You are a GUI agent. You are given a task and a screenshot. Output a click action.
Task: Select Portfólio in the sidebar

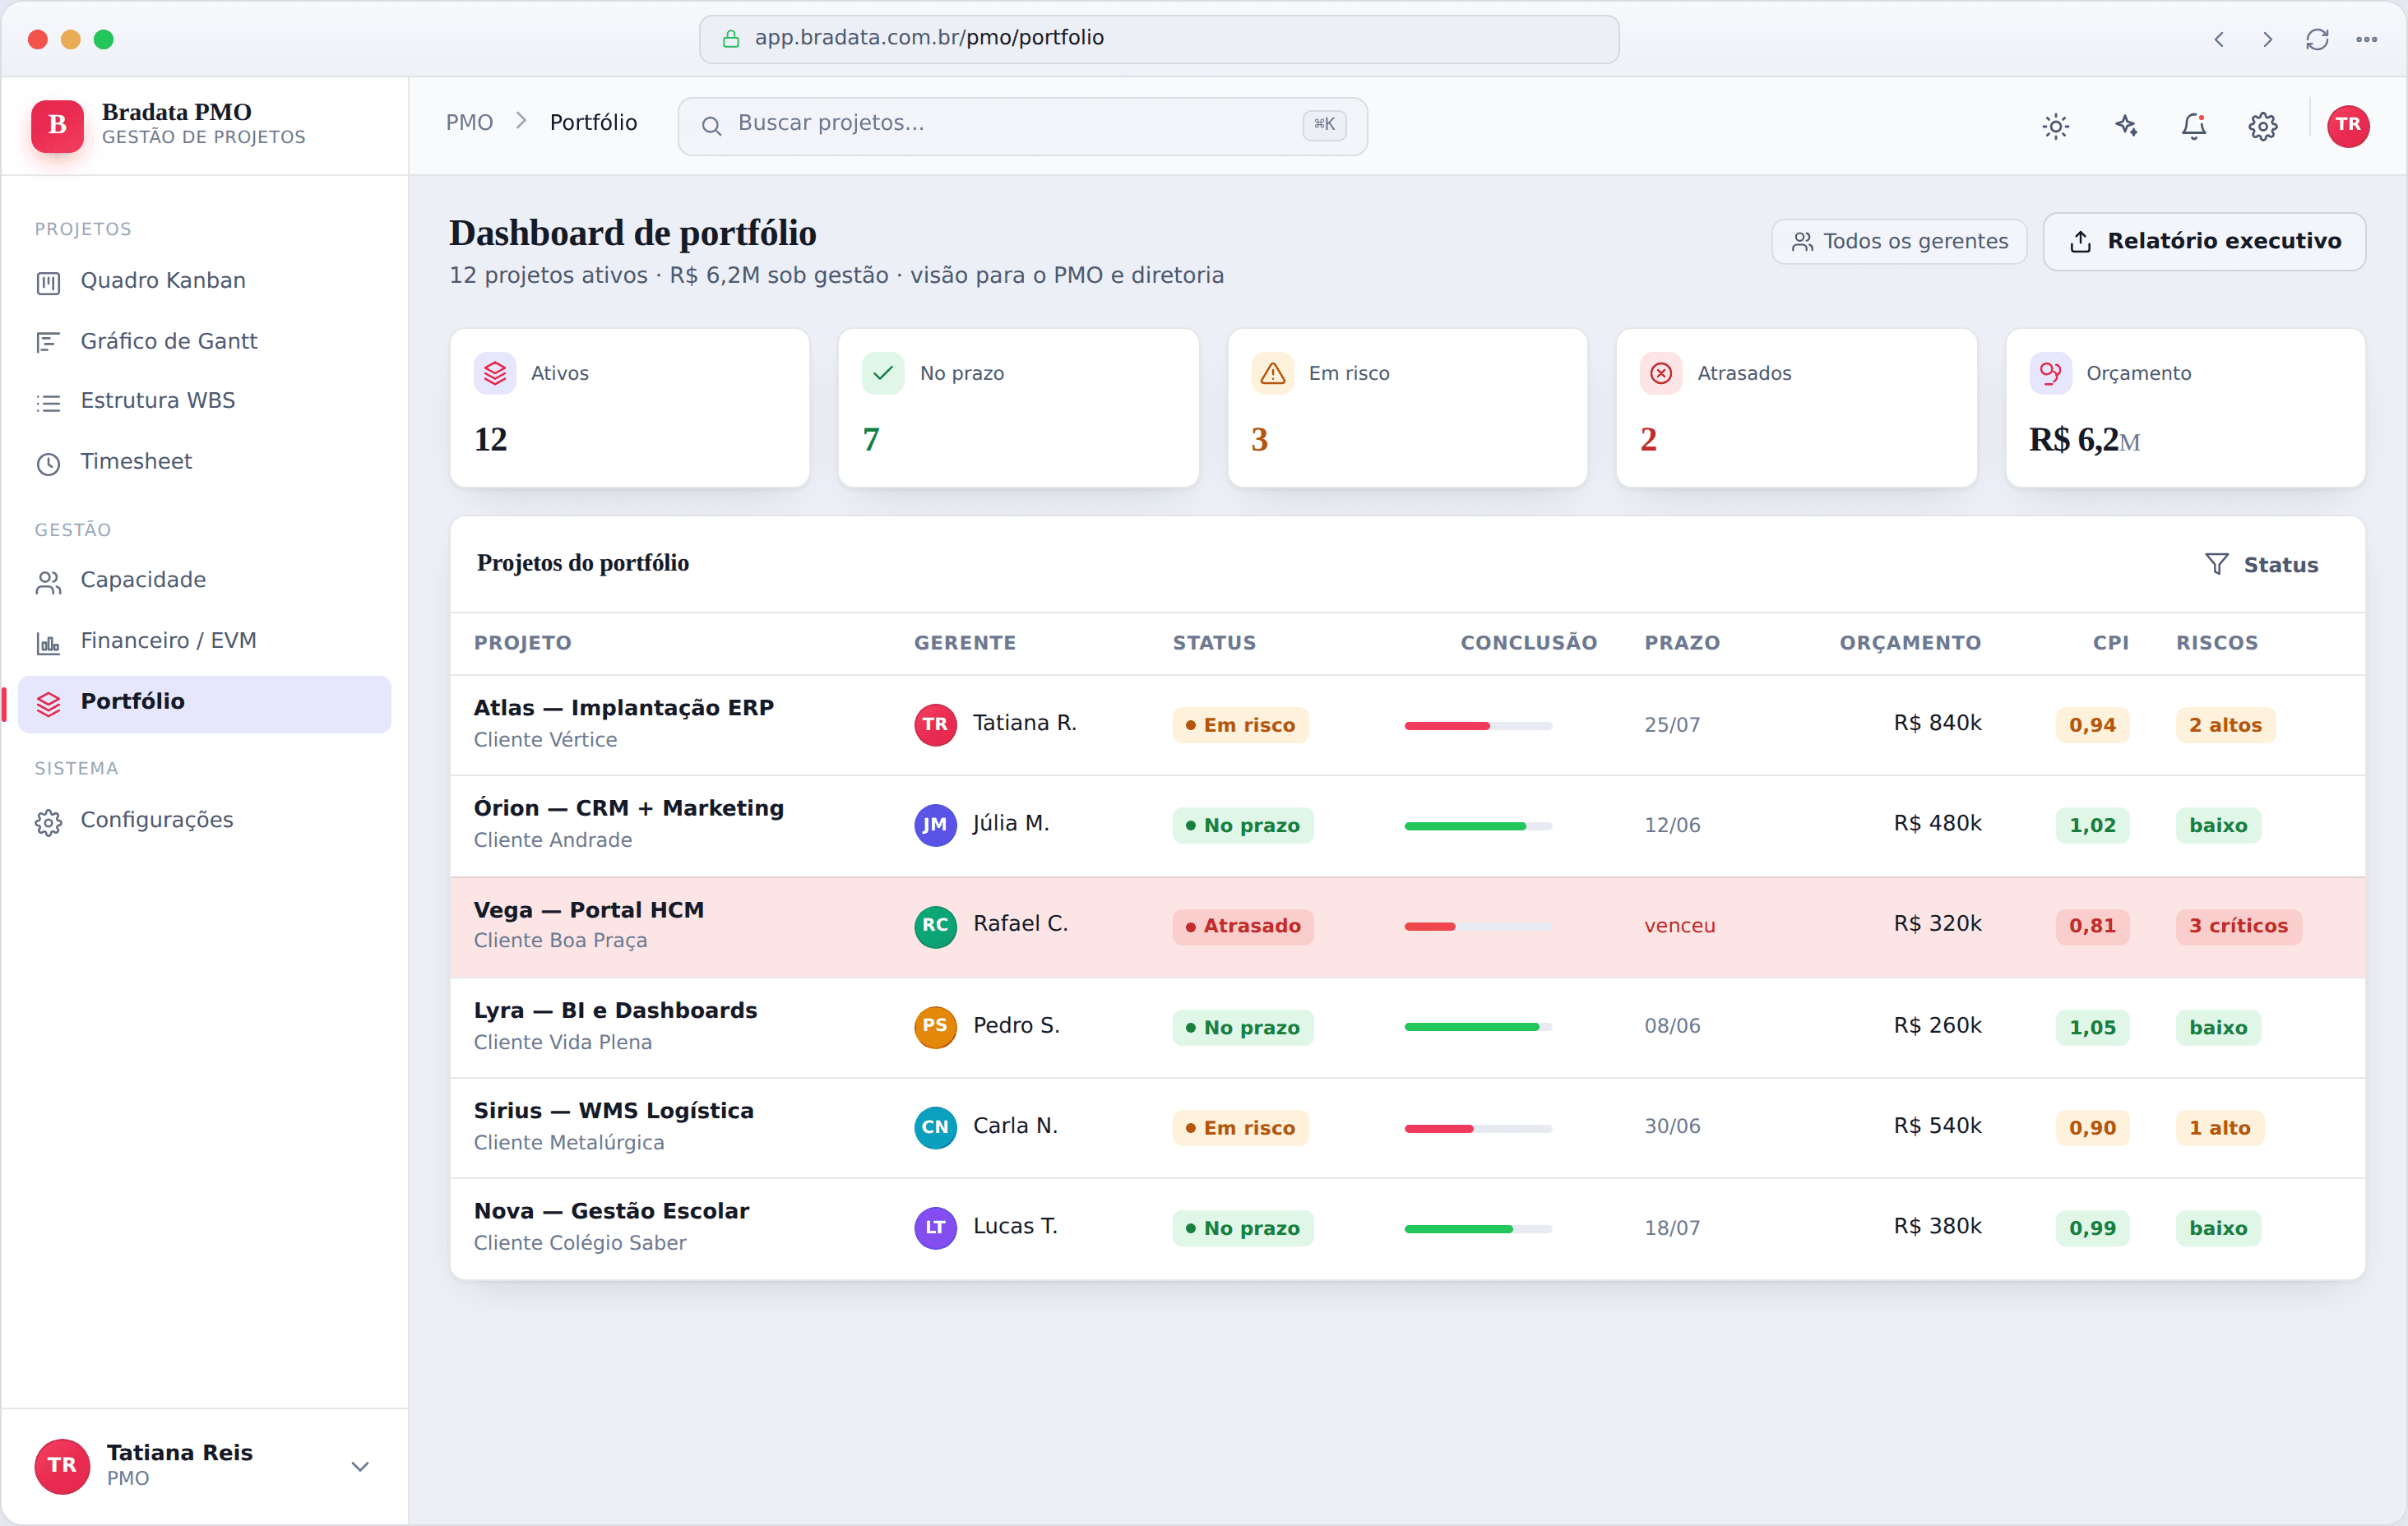point(204,702)
